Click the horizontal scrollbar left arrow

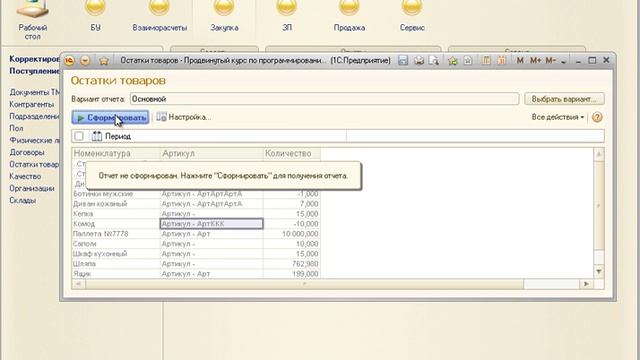(x=78, y=284)
